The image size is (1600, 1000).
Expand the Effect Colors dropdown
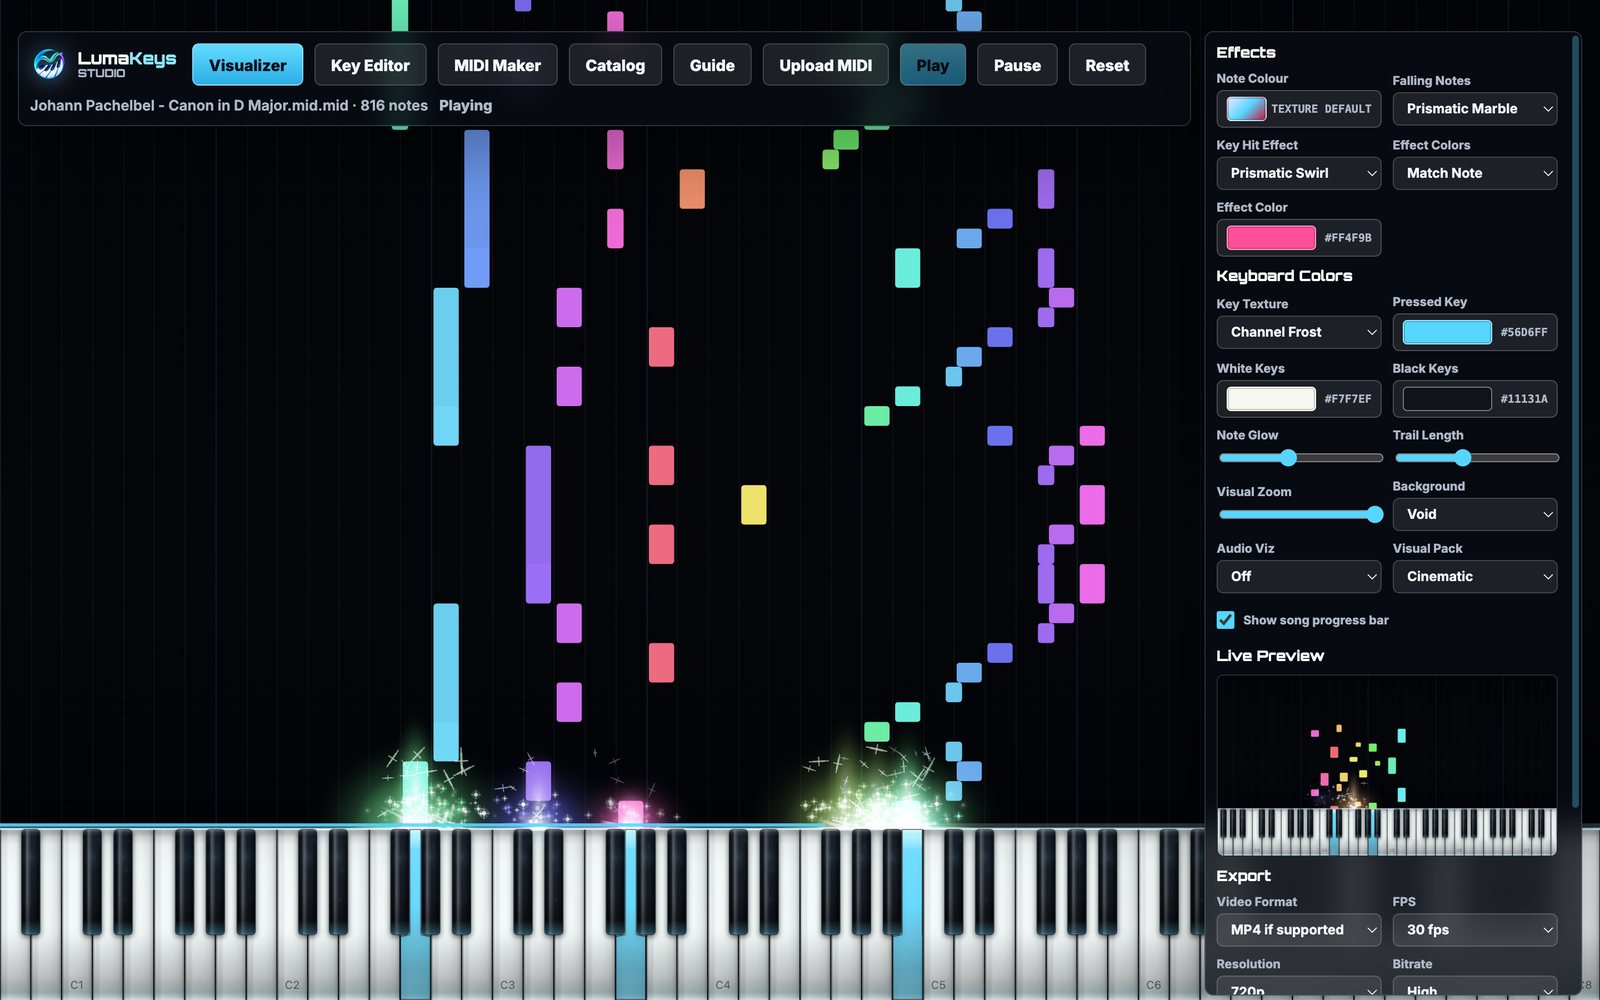(x=1474, y=173)
